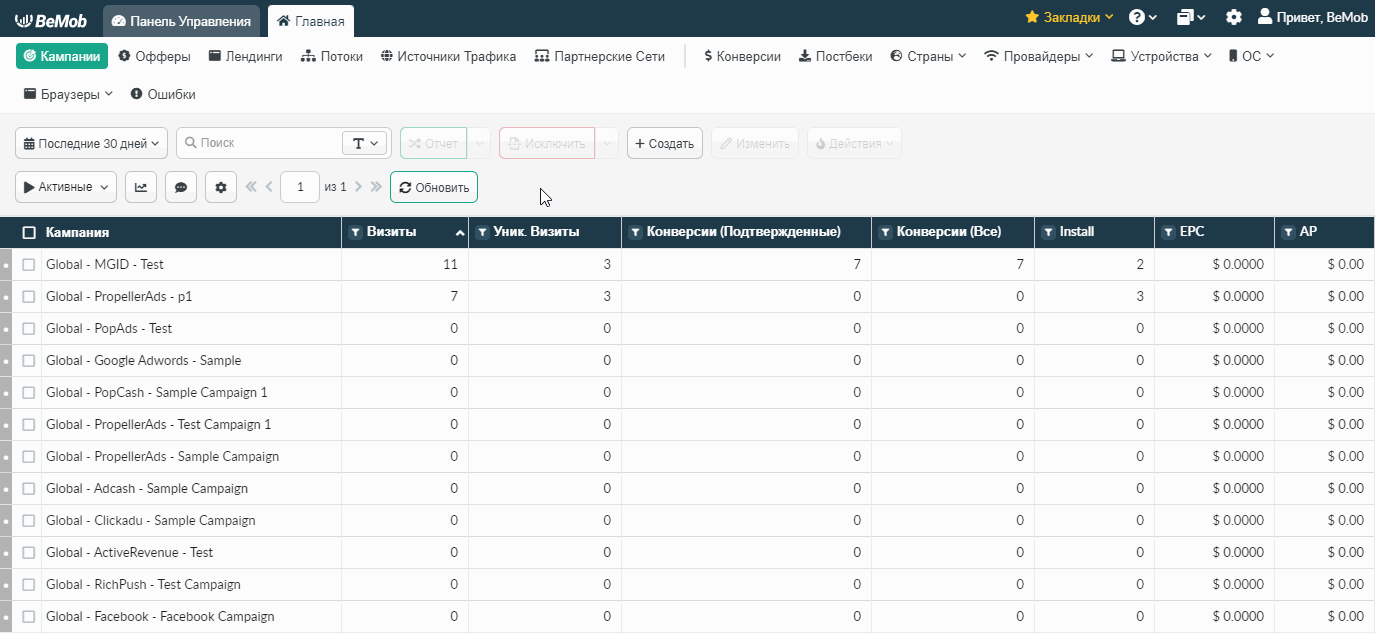Go to next page arrow
This screenshot has width=1375, height=634.
(358, 187)
